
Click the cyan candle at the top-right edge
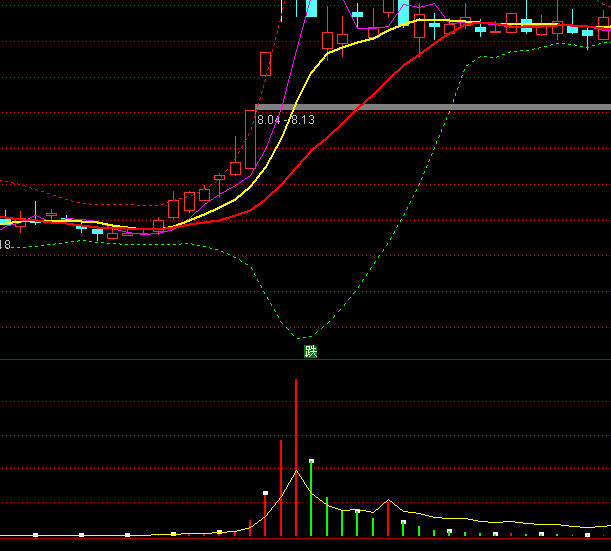point(603,34)
